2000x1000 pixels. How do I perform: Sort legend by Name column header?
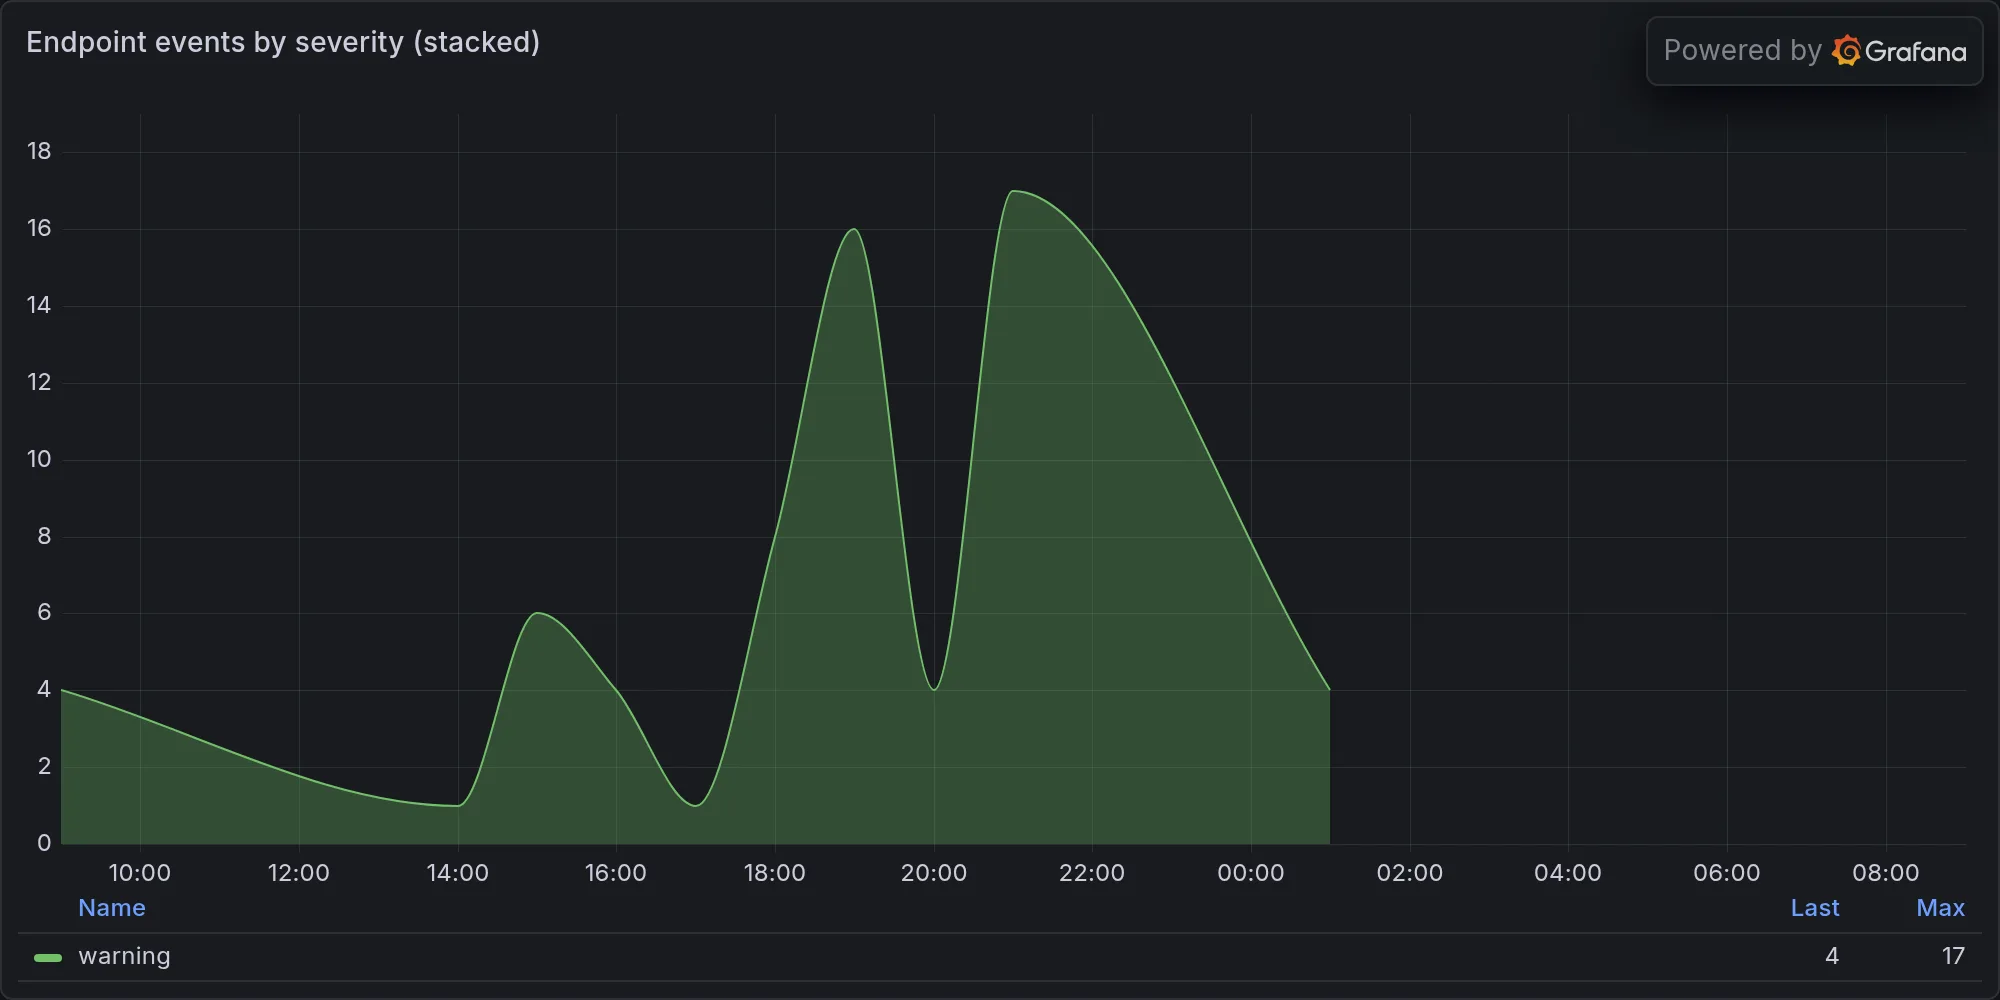point(112,908)
